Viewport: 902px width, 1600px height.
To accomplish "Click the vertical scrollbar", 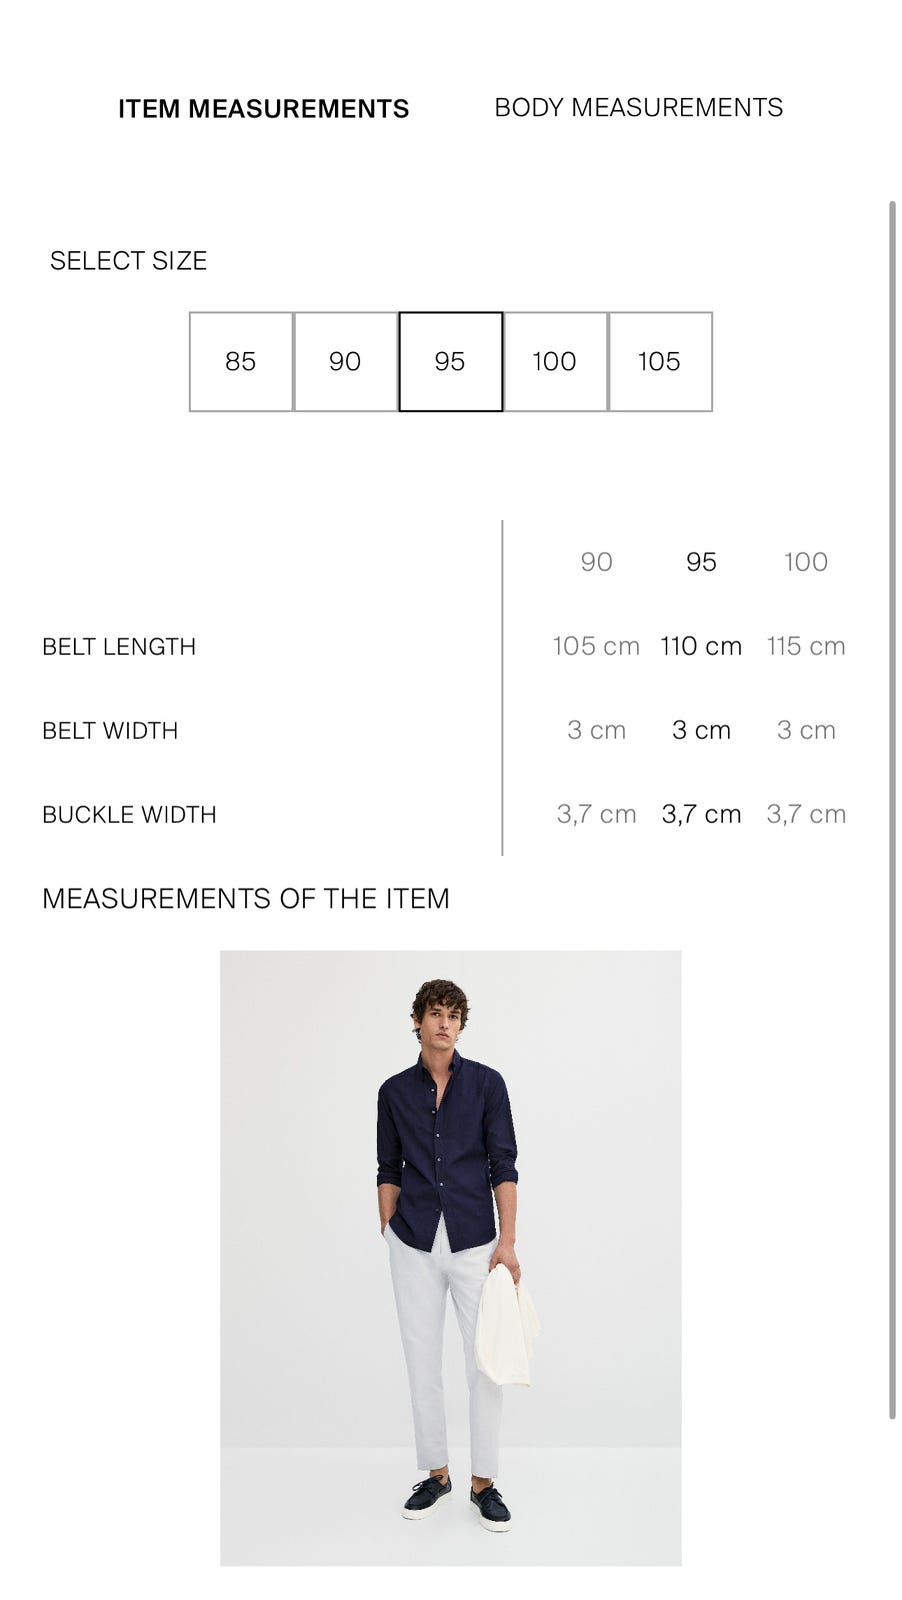I will tap(892, 808).
